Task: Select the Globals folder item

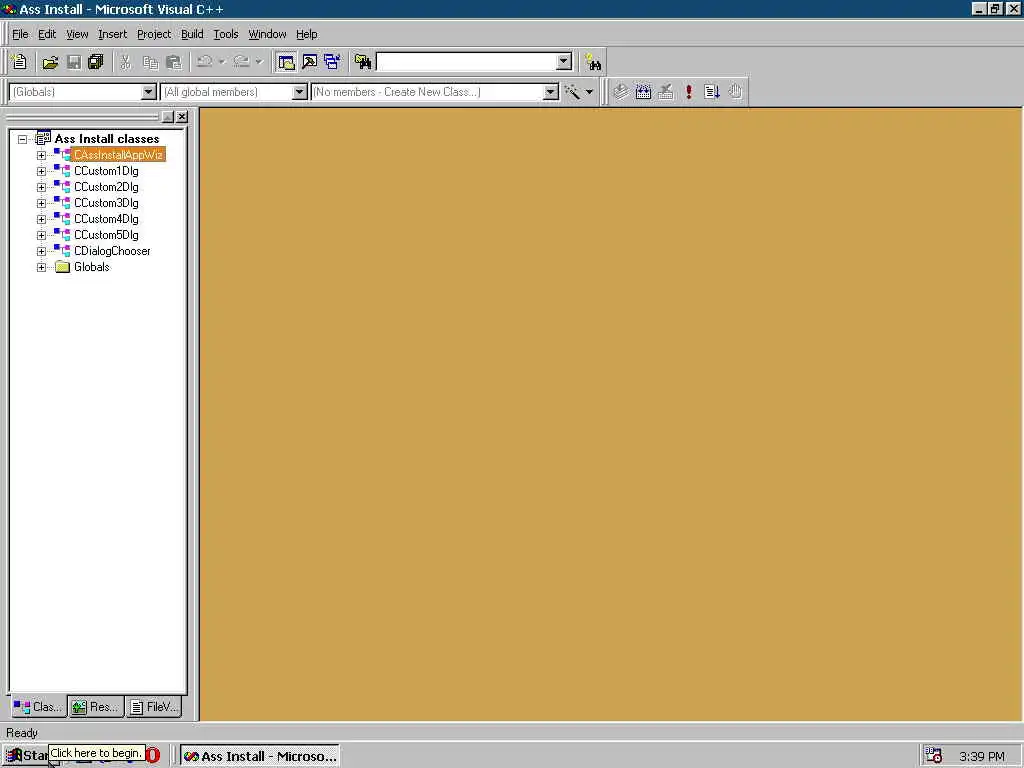Action: point(91,267)
